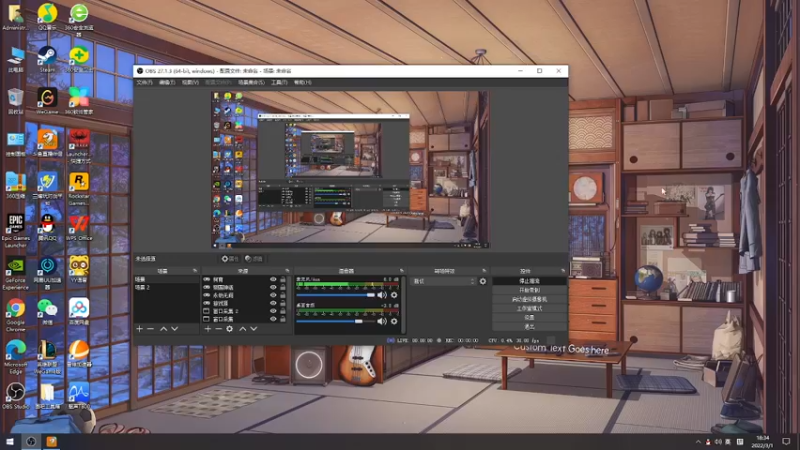Open Rockstar Games Launcher desktop icon
Screen dimensions: 800x450
79,189
